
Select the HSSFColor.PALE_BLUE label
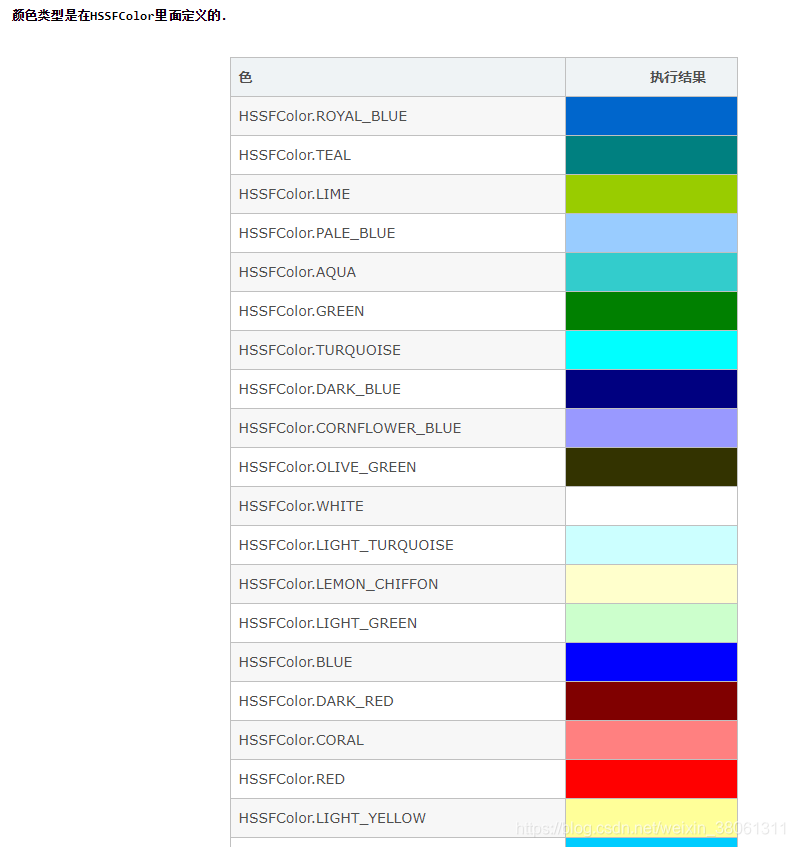[x=316, y=233]
